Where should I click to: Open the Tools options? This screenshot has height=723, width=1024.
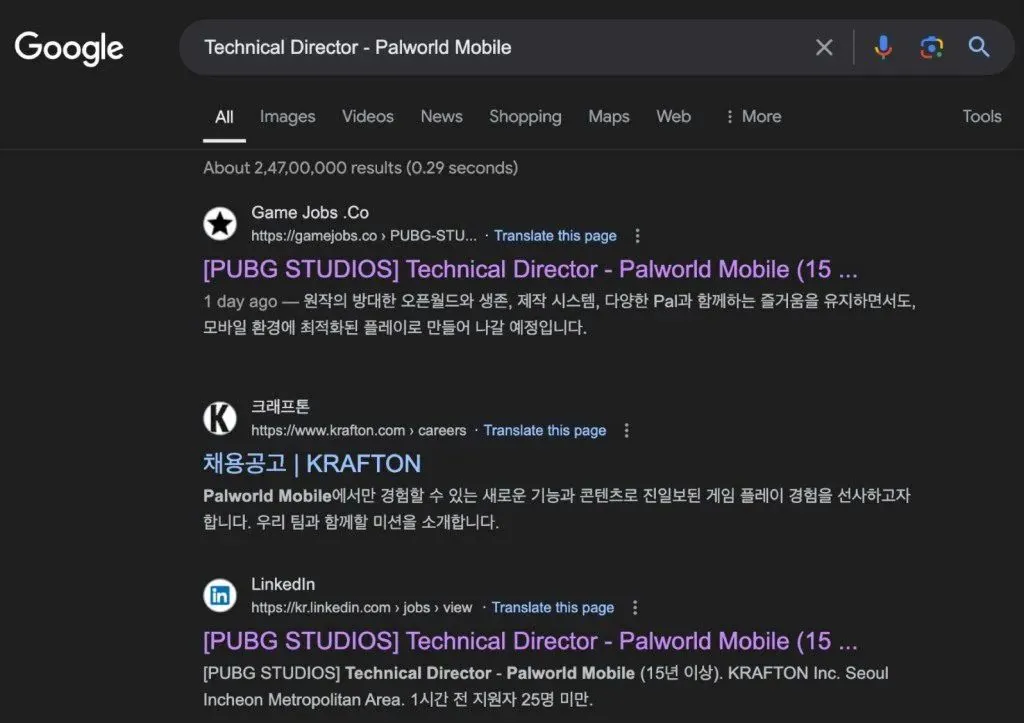(982, 116)
